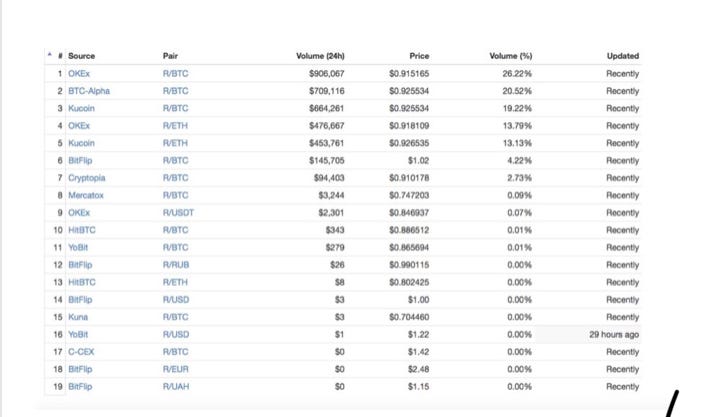The width and height of the screenshot is (701, 417).
Task: Open the C-CEX source link
Action: tap(81, 352)
